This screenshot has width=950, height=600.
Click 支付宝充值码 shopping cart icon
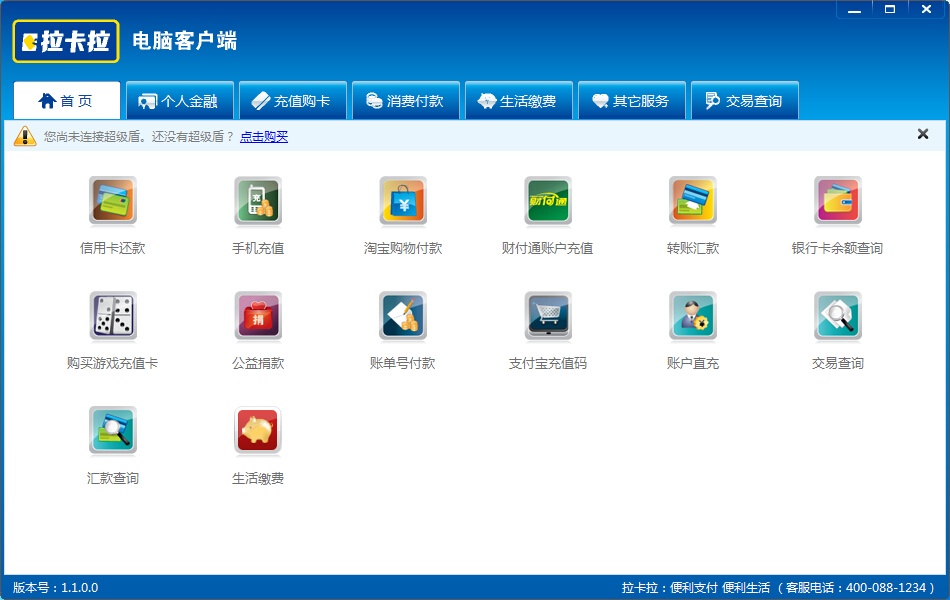548,316
